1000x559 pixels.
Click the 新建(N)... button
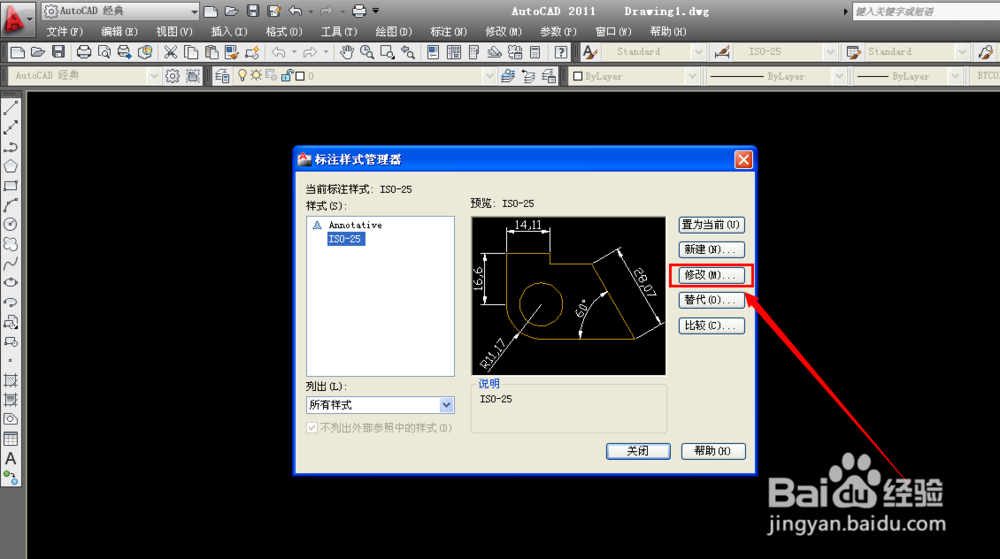(711, 249)
